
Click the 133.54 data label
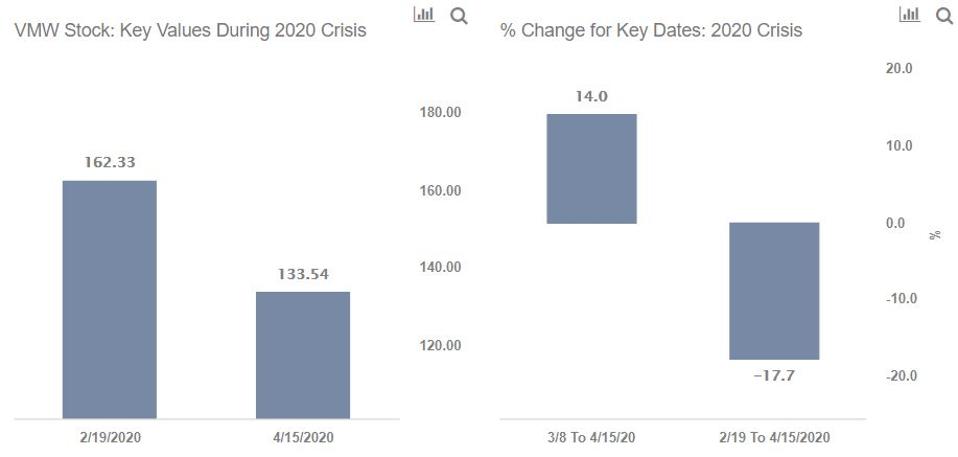tap(303, 273)
